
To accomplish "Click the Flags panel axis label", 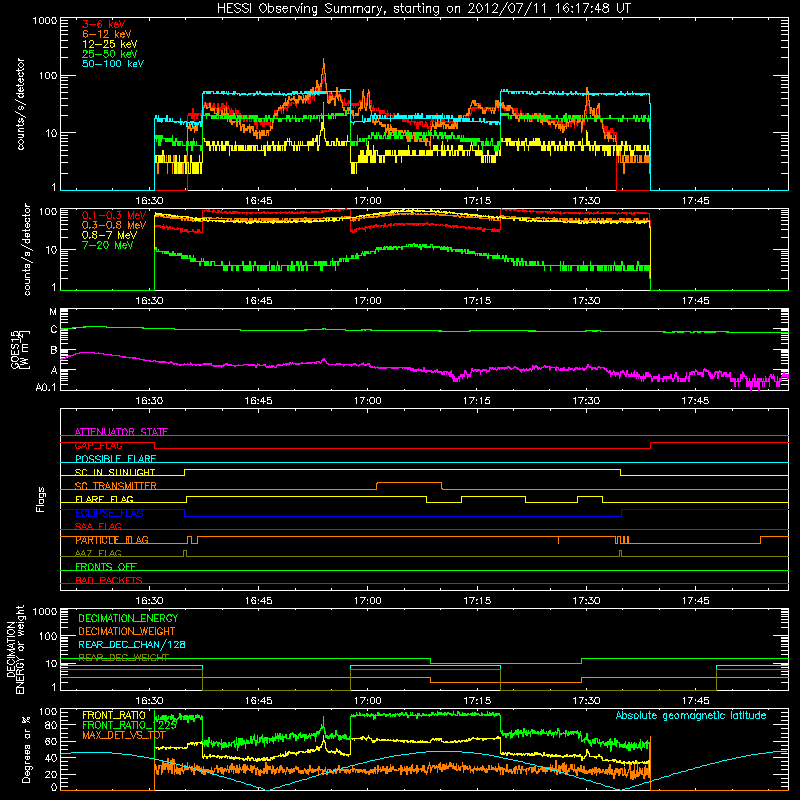I will pyautogui.click(x=41, y=499).
